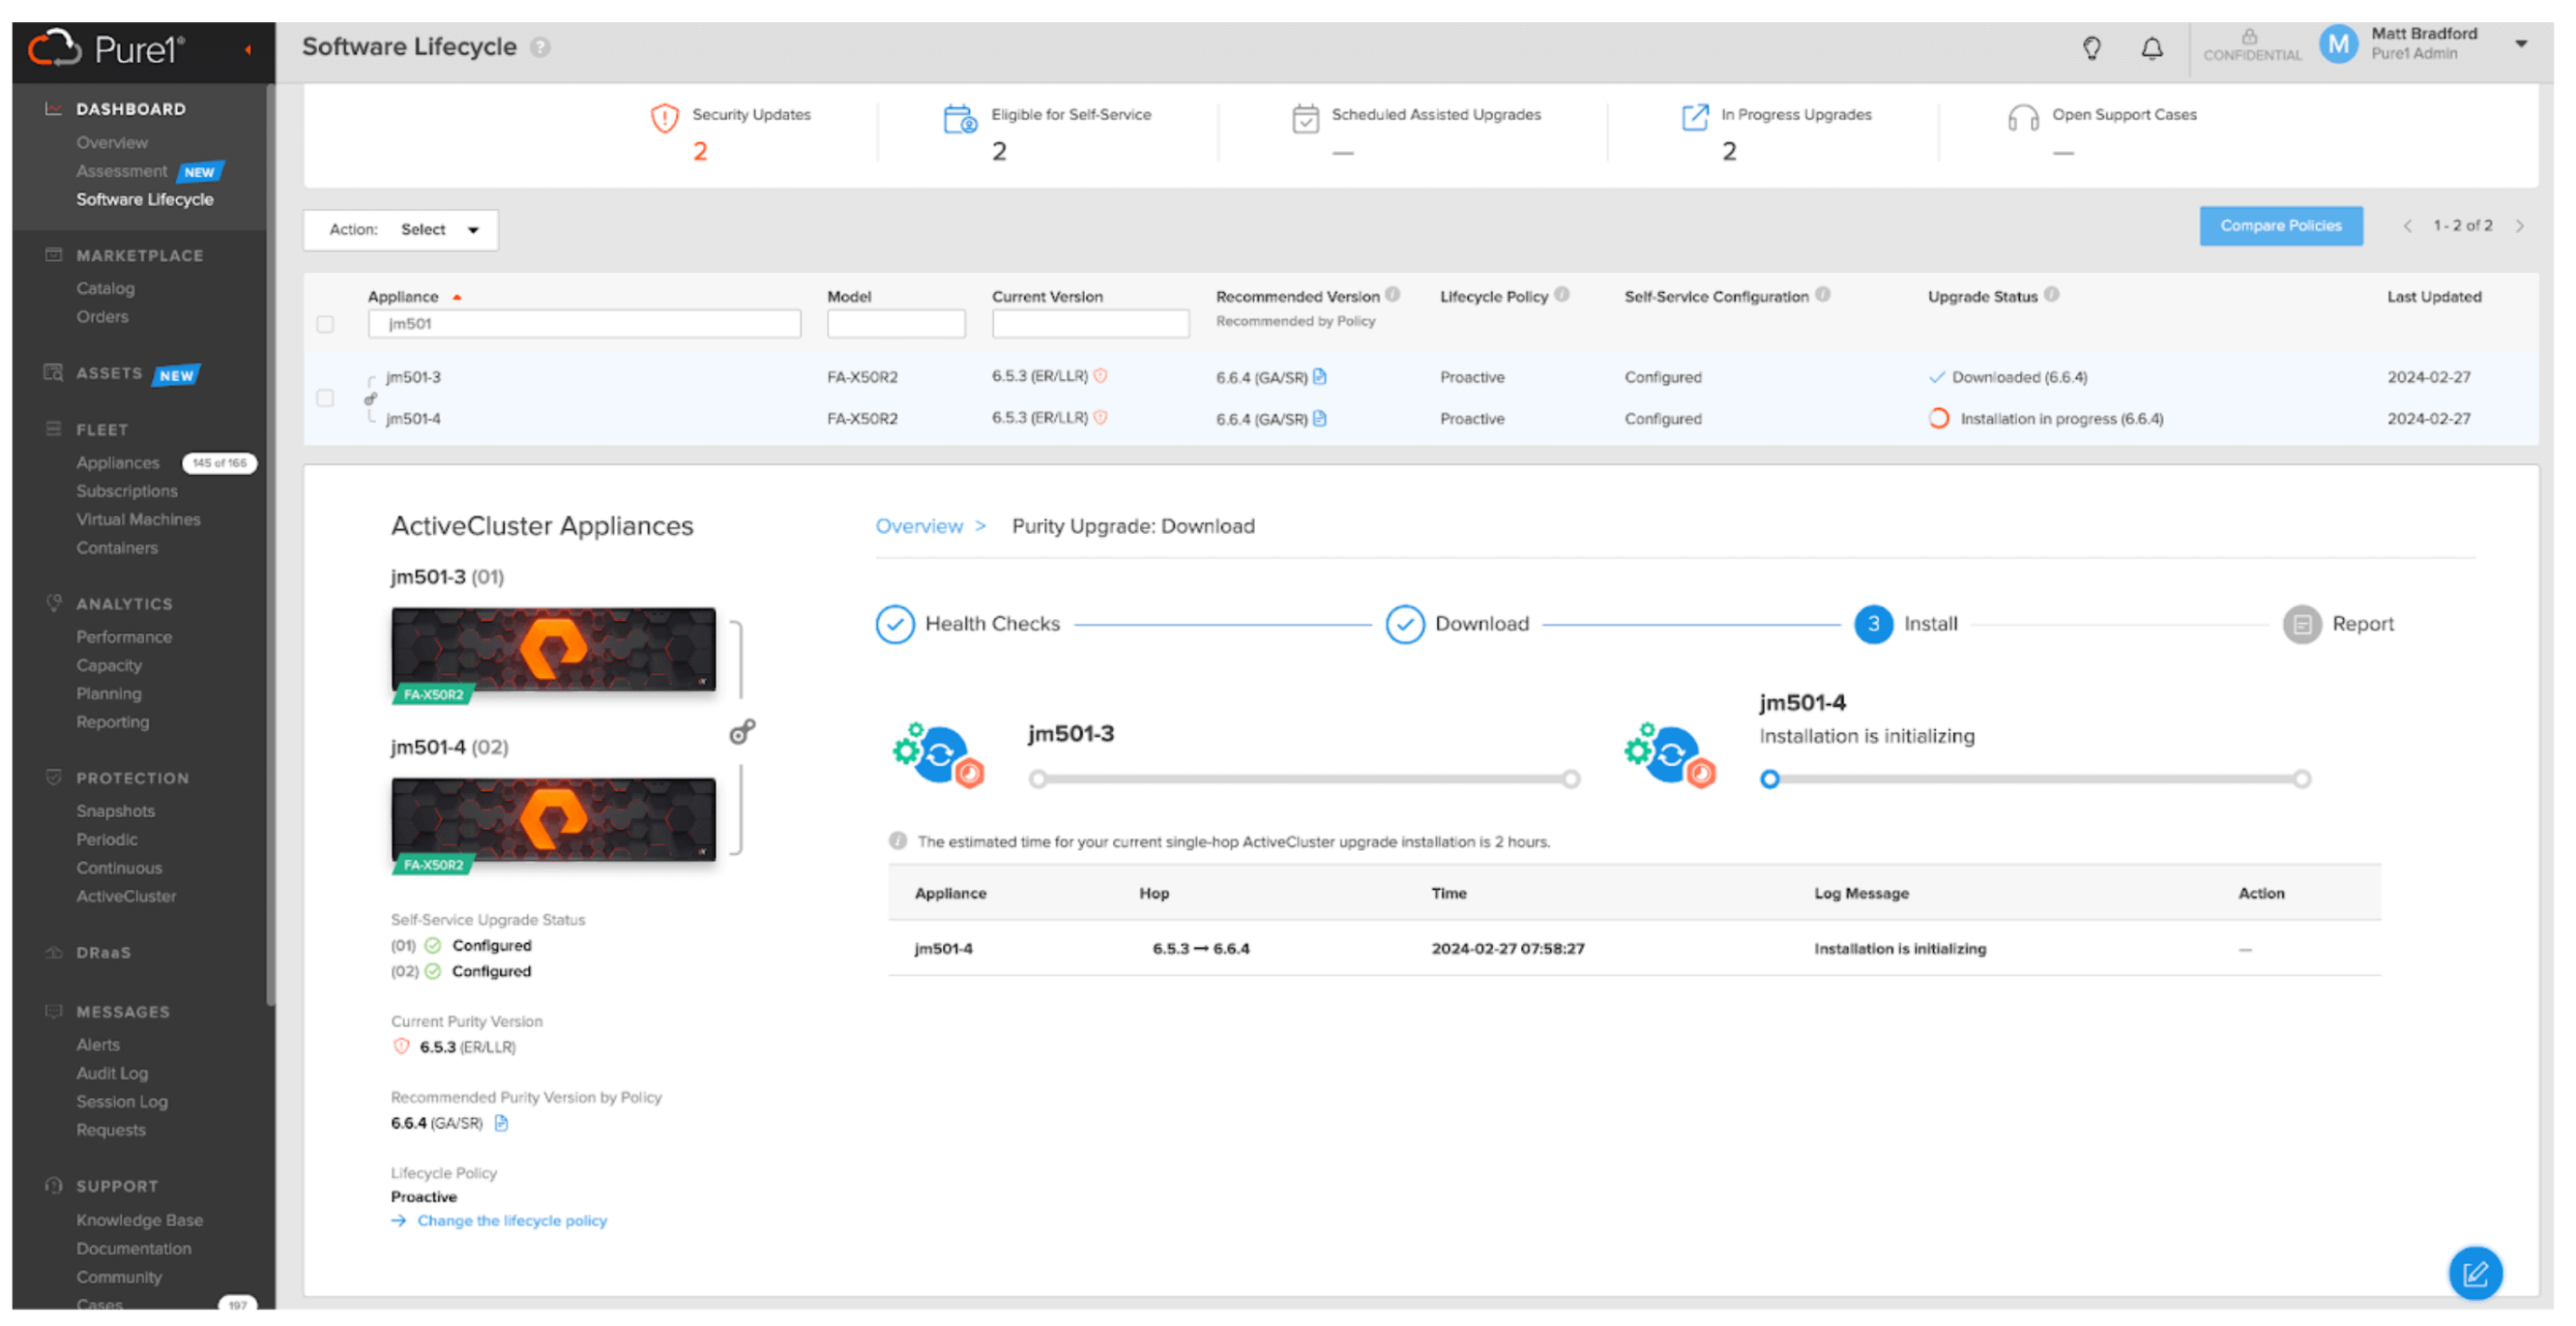Image resolution: width=2576 pixels, height=1326 pixels.
Task: Click the Lifecycle Policy info icon
Action: (1562, 295)
